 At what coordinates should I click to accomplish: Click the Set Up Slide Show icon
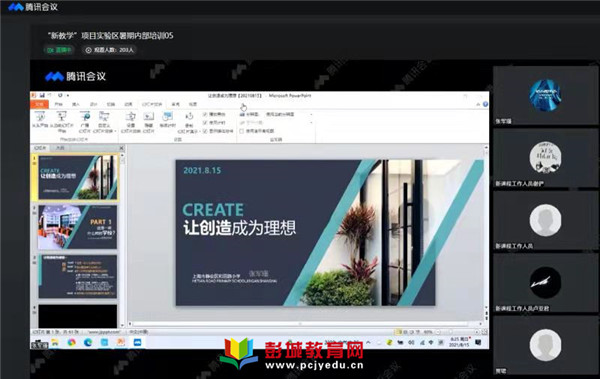(130, 122)
